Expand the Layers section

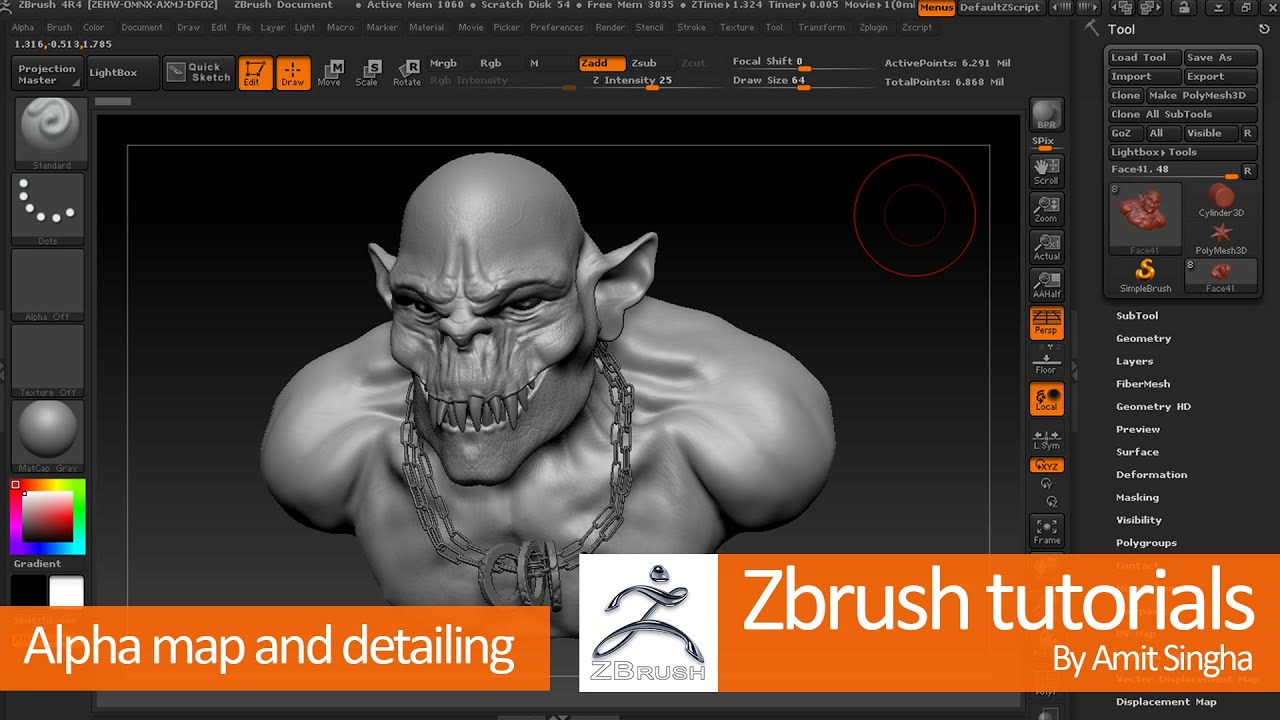pos(1134,361)
